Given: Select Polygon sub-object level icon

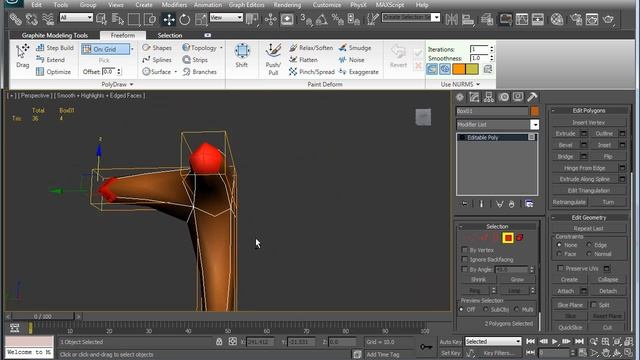Looking at the screenshot, I should tap(508, 238).
